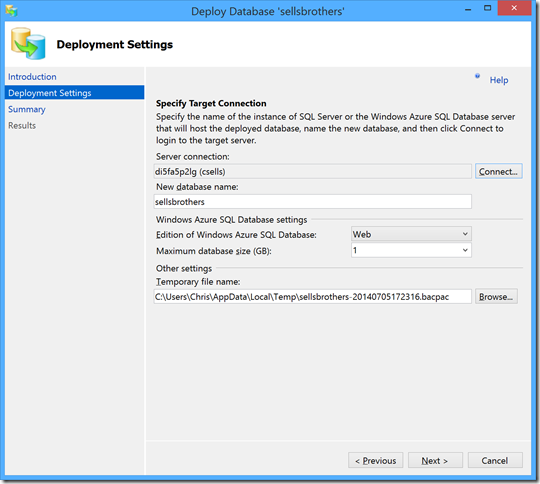
Task: Maximize the Deploy Database window
Action: [487, 8]
